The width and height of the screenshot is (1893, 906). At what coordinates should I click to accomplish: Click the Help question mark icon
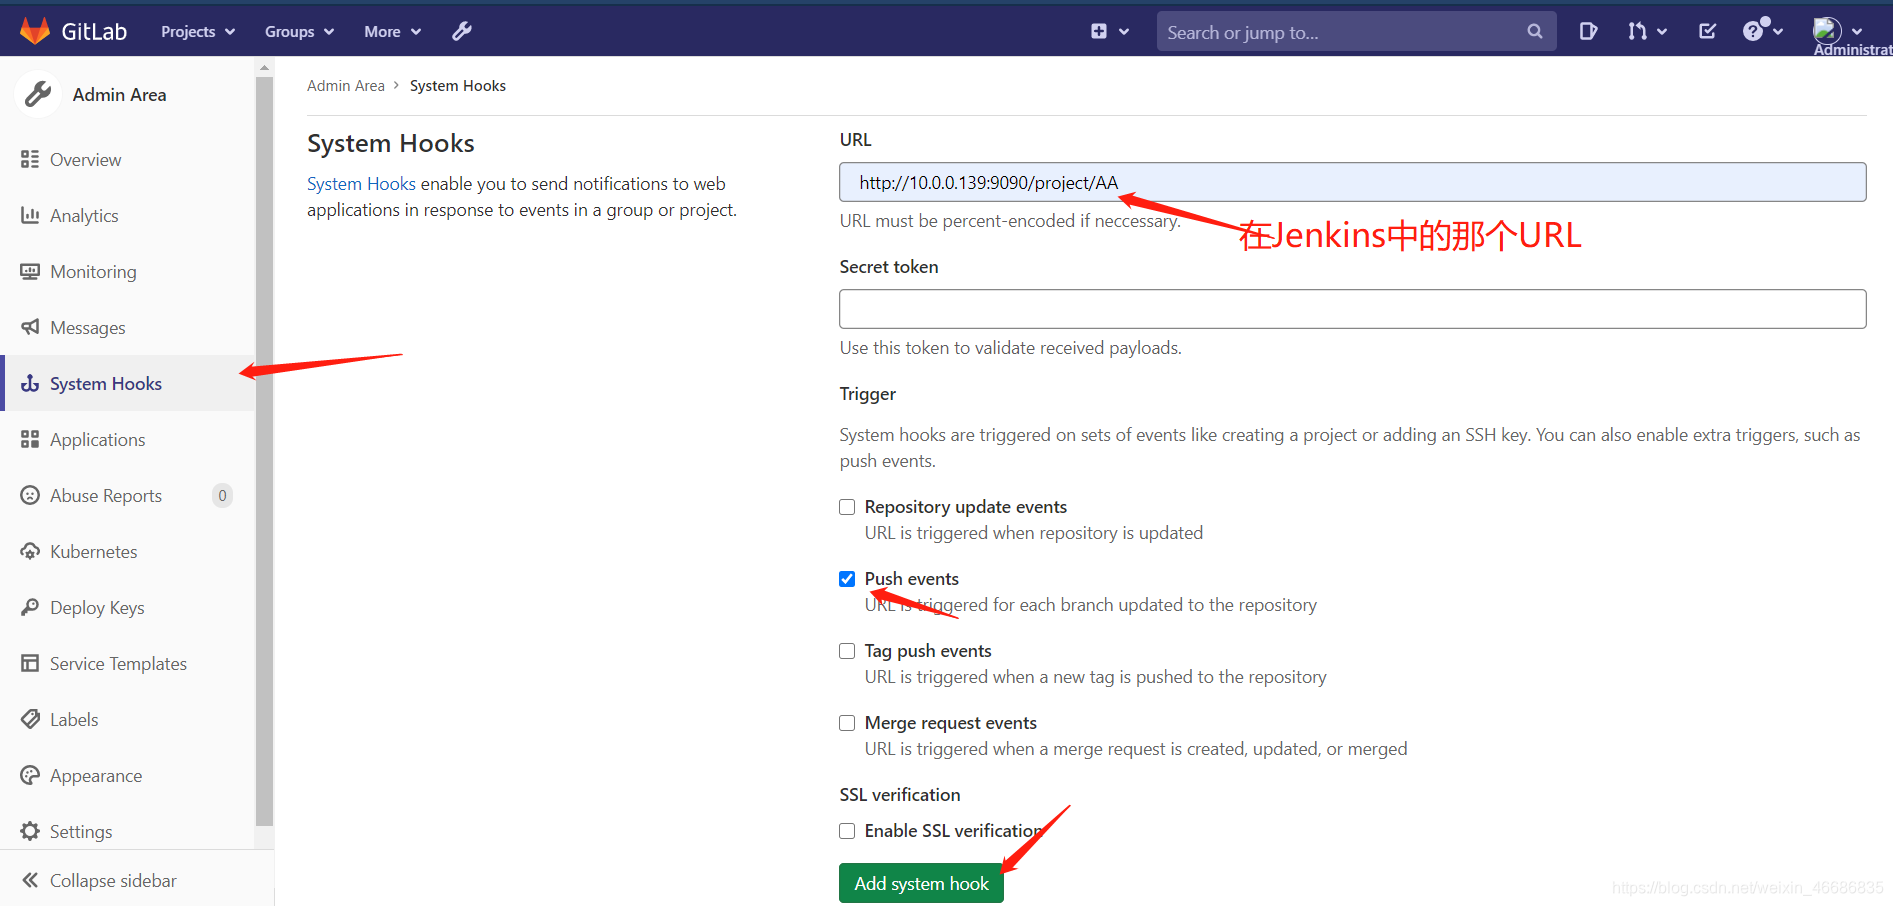(1753, 31)
